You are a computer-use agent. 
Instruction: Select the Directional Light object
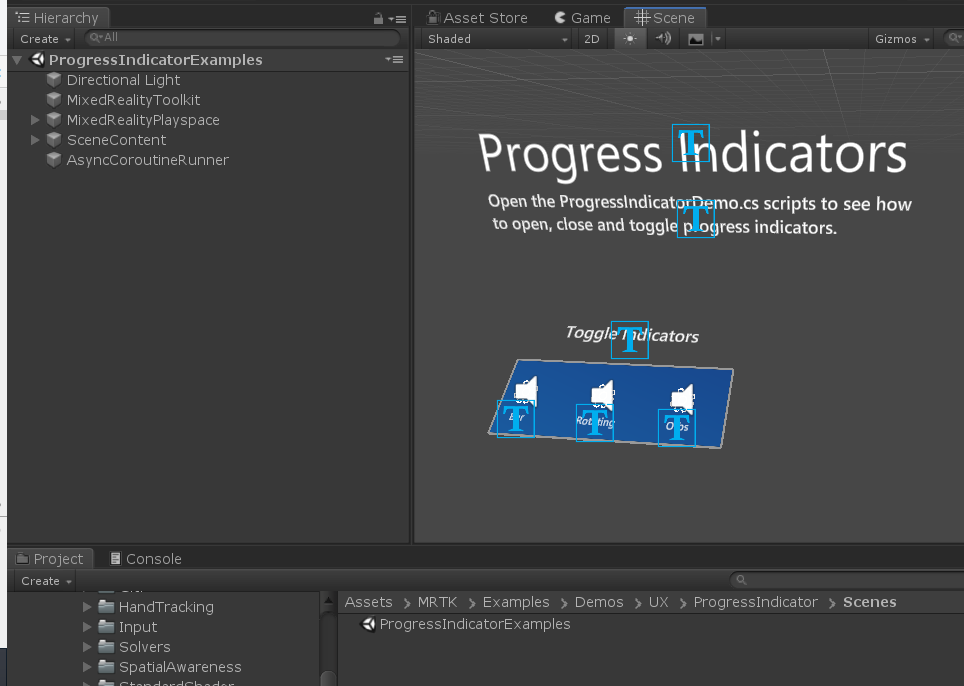coord(123,80)
